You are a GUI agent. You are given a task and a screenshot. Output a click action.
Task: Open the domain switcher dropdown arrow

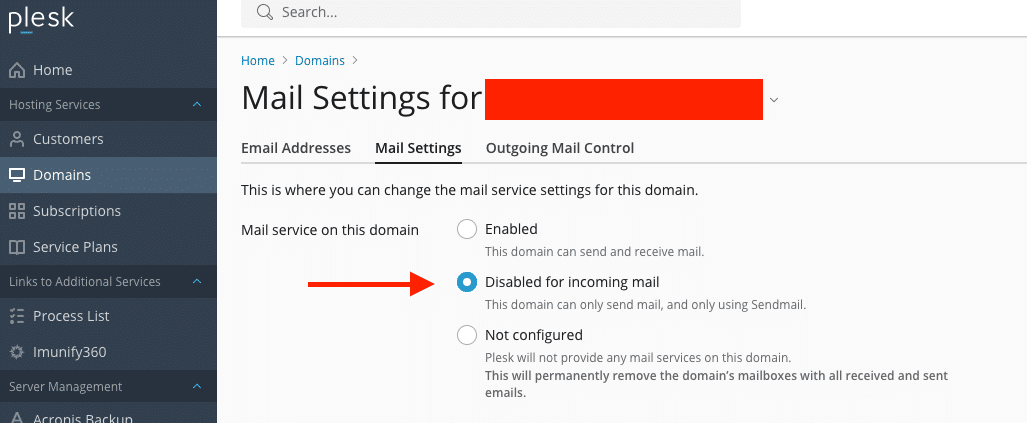pos(774,100)
